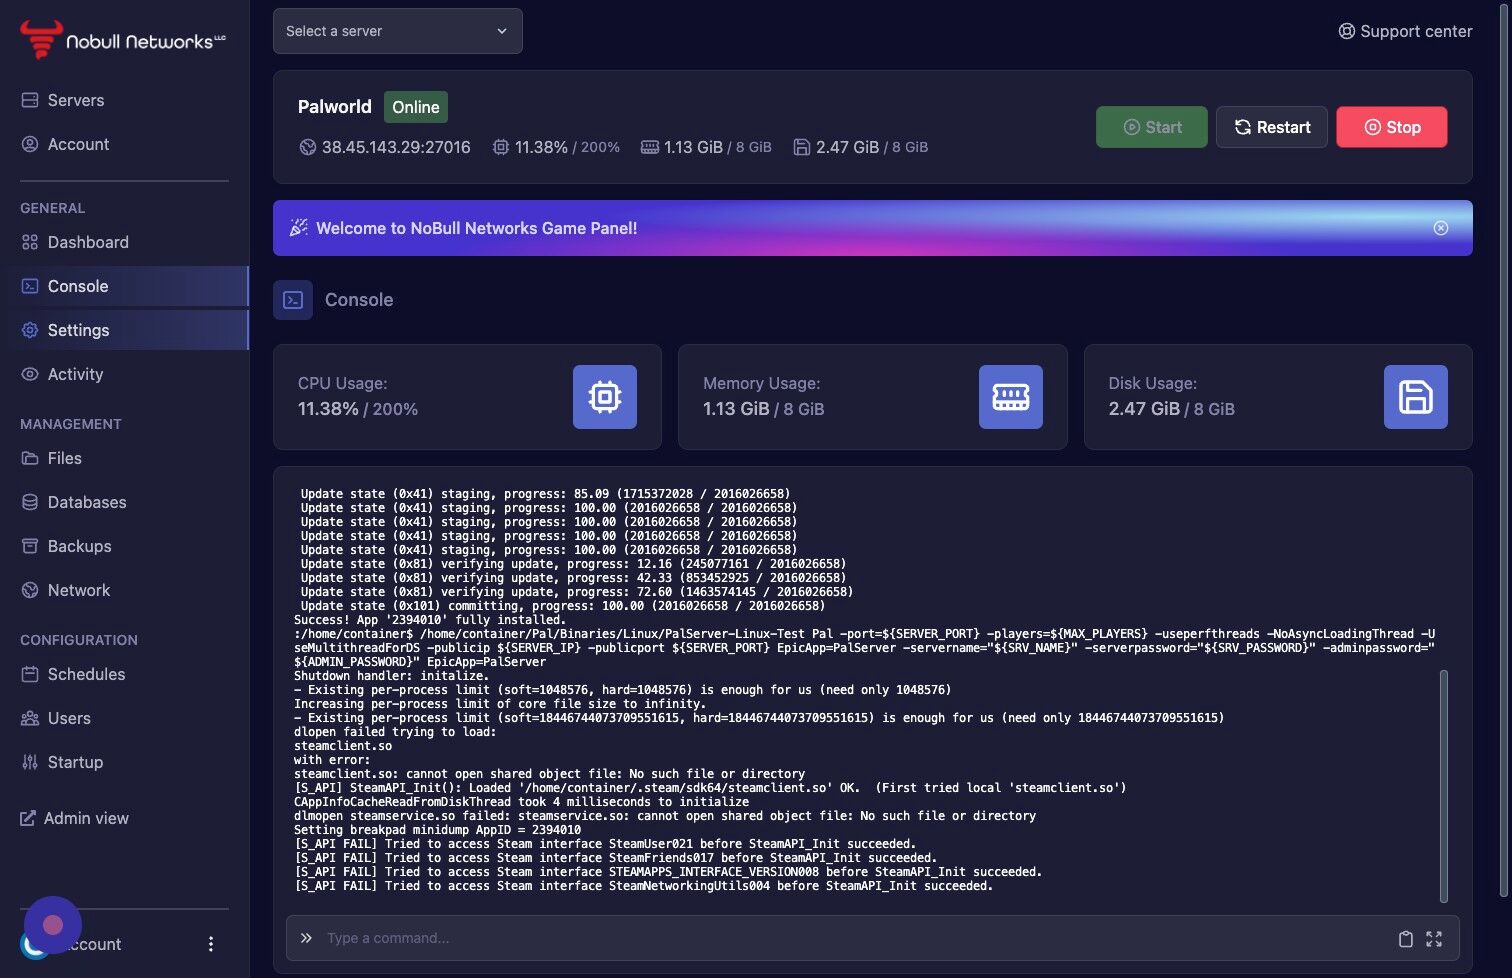This screenshot has height=978, width=1512.
Task: Go to Files in sidebar
Action: coord(124,458)
